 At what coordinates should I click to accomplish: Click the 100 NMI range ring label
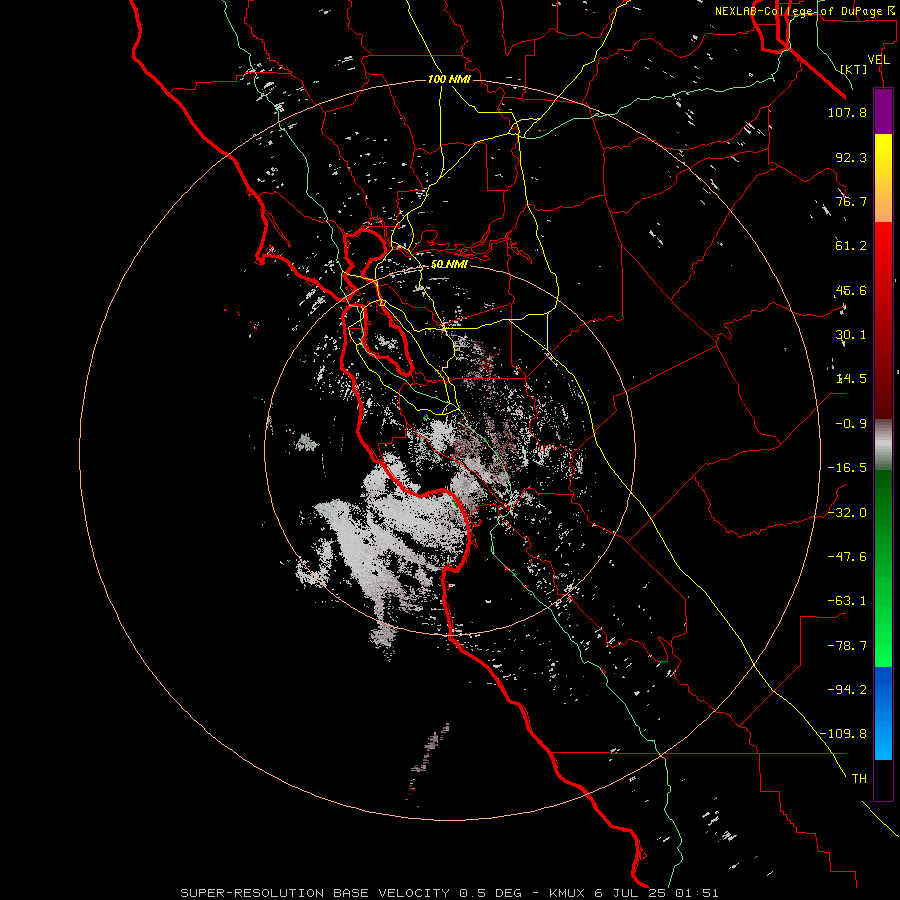(449, 79)
